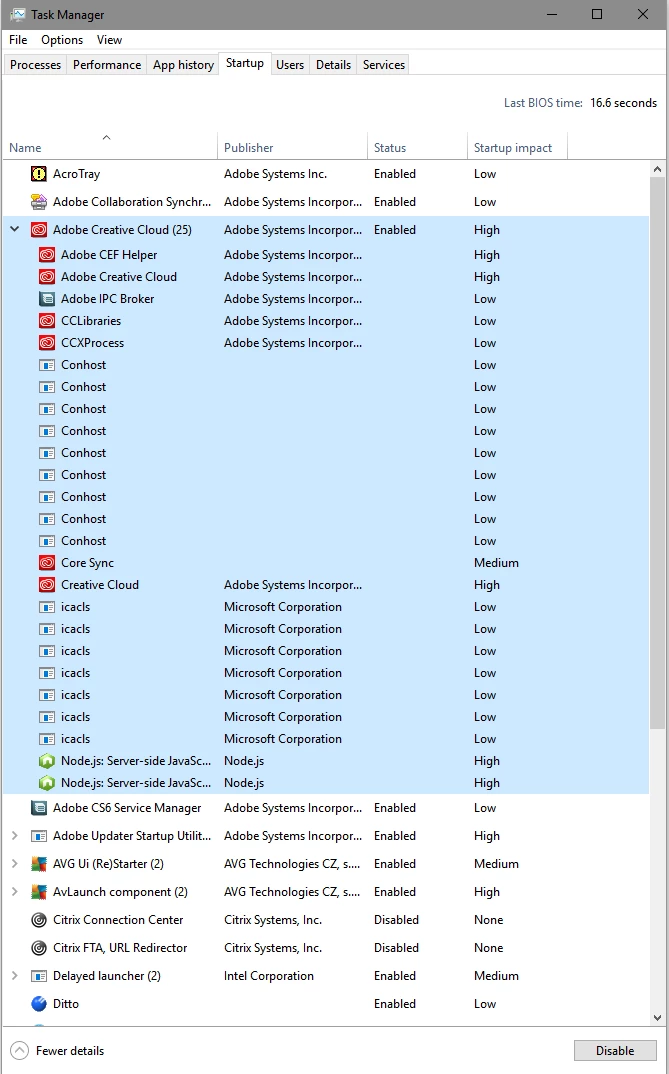
Task: Click the High impact of Adobe CEF Helper
Action: [x=487, y=255]
